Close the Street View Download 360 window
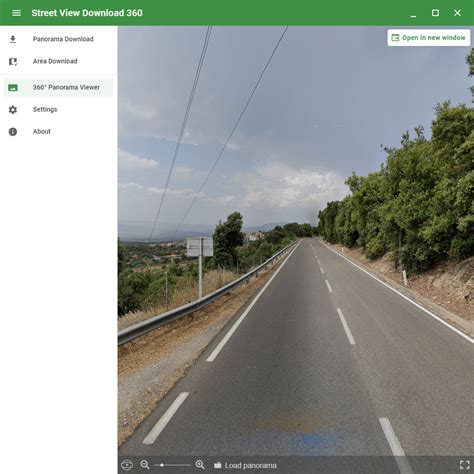The height and width of the screenshot is (474, 474). (x=457, y=13)
